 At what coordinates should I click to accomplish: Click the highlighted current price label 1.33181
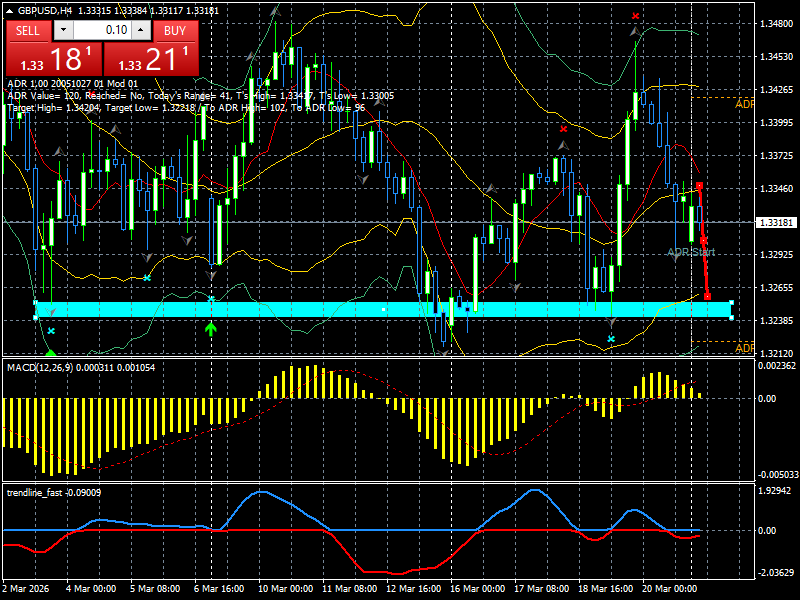point(776,222)
